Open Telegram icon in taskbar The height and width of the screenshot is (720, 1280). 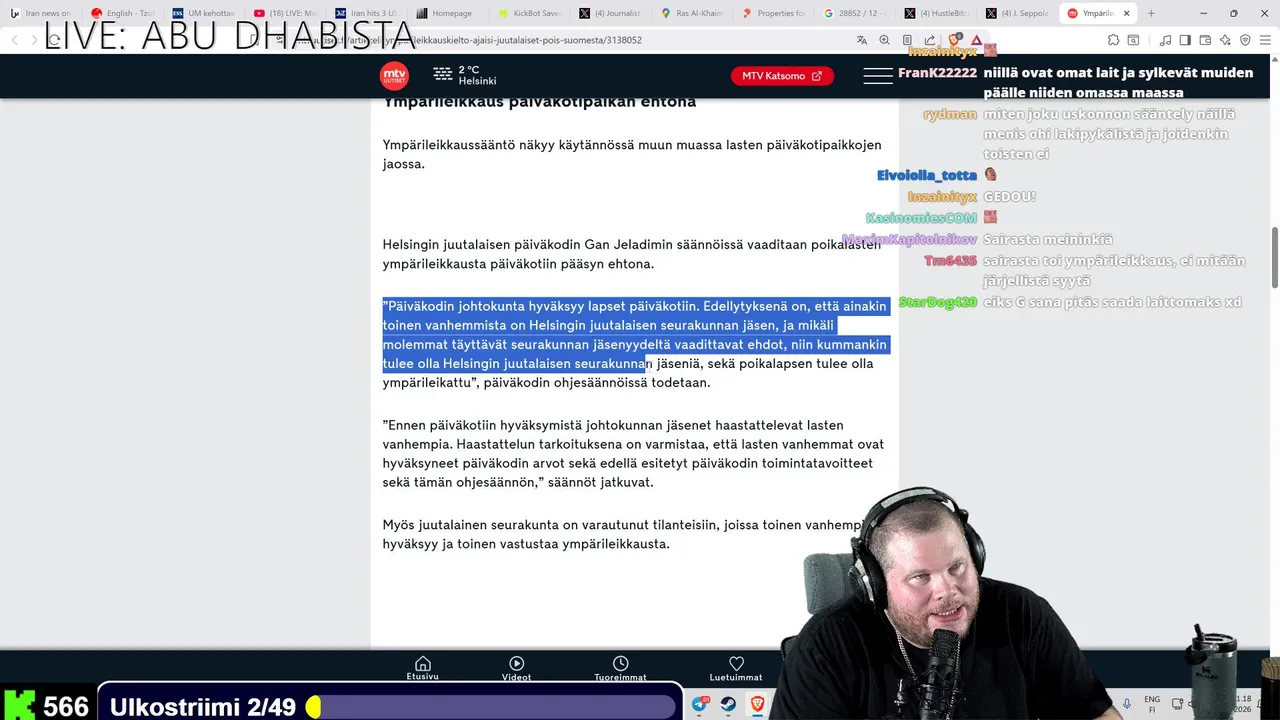pyautogui.click(x=700, y=704)
